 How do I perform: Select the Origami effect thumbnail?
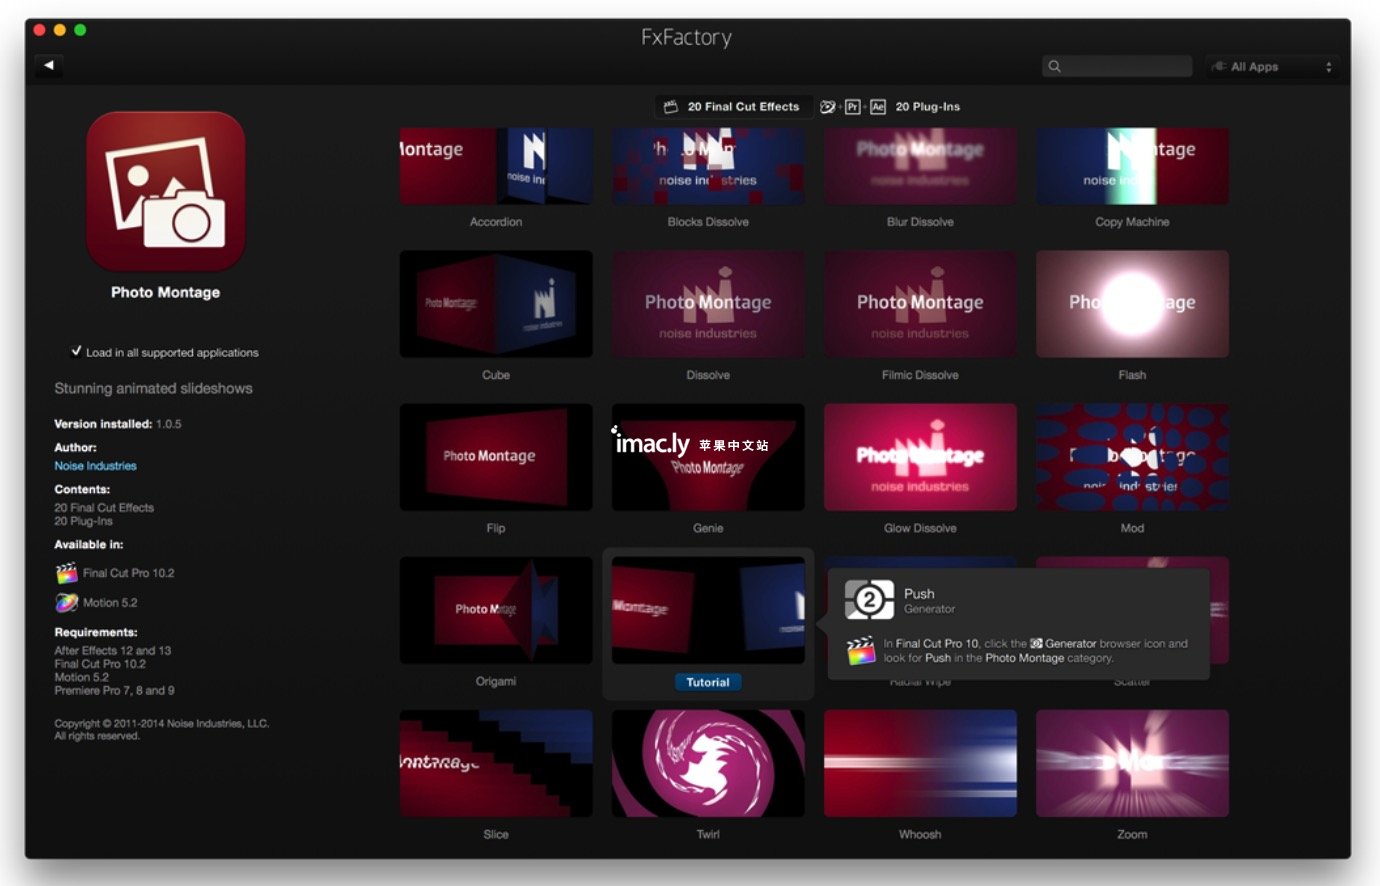click(x=496, y=610)
